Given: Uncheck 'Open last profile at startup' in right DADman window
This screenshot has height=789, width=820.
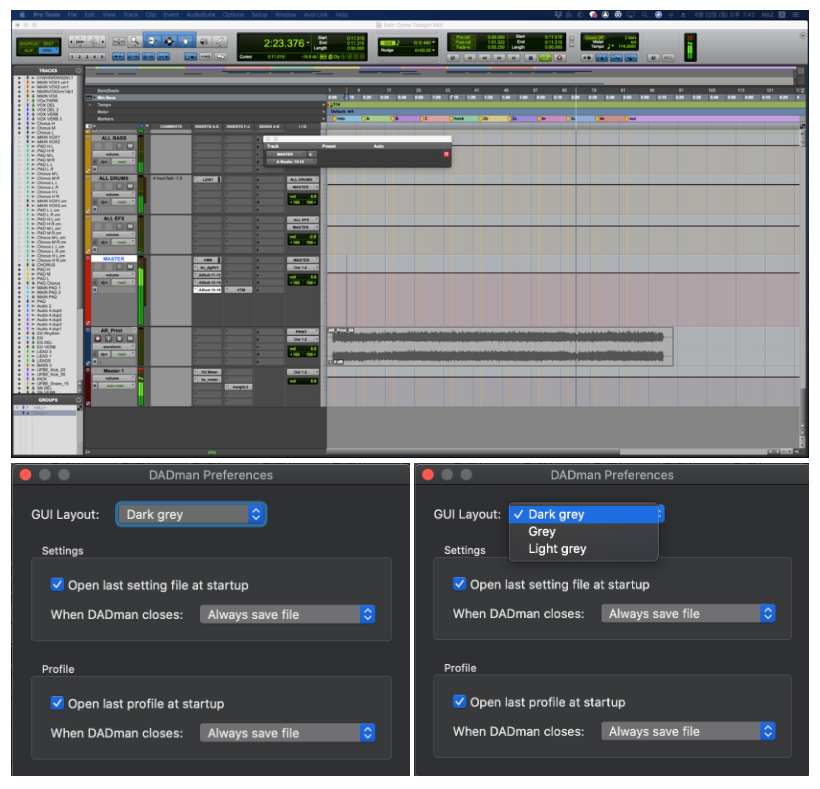Looking at the screenshot, I should click(459, 701).
